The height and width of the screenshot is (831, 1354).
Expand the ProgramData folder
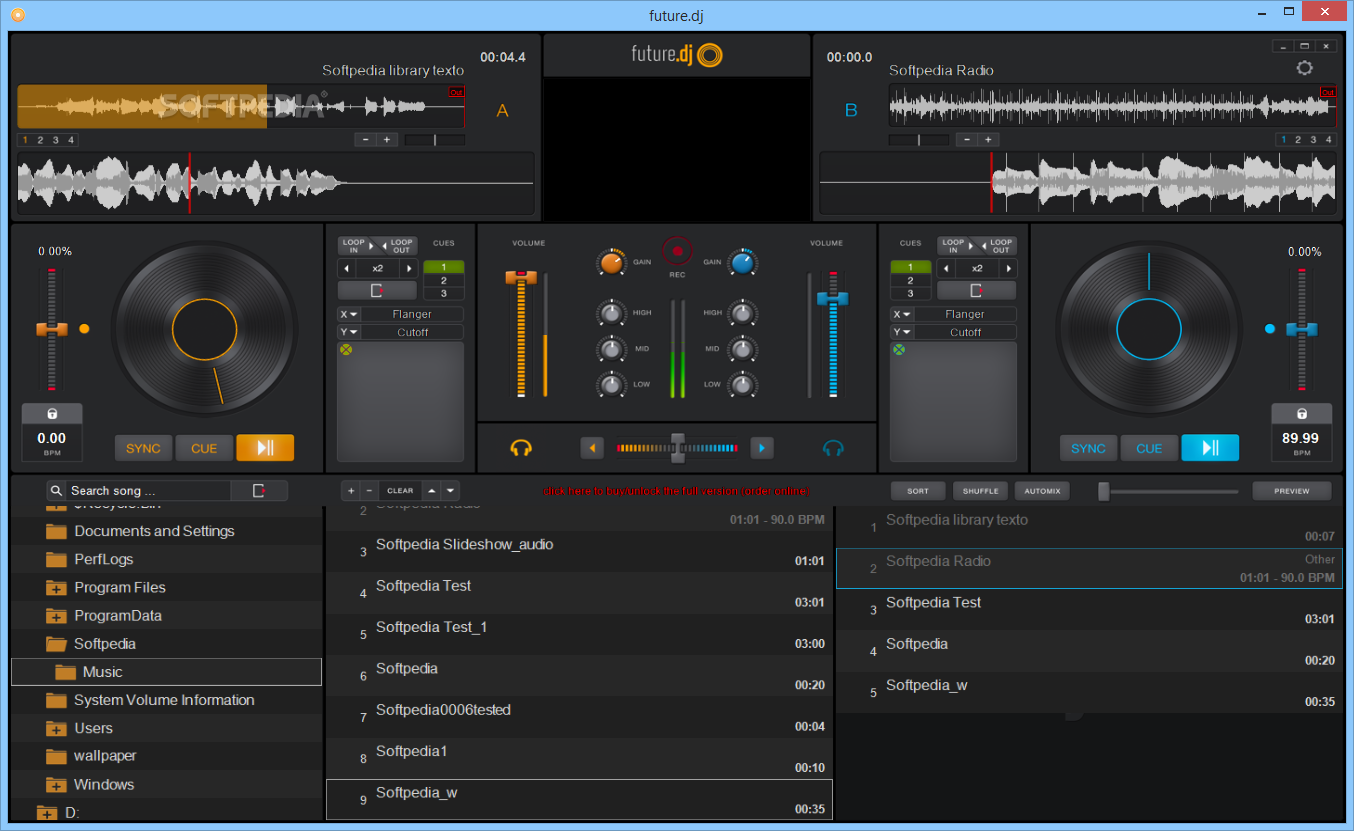click(56, 616)
